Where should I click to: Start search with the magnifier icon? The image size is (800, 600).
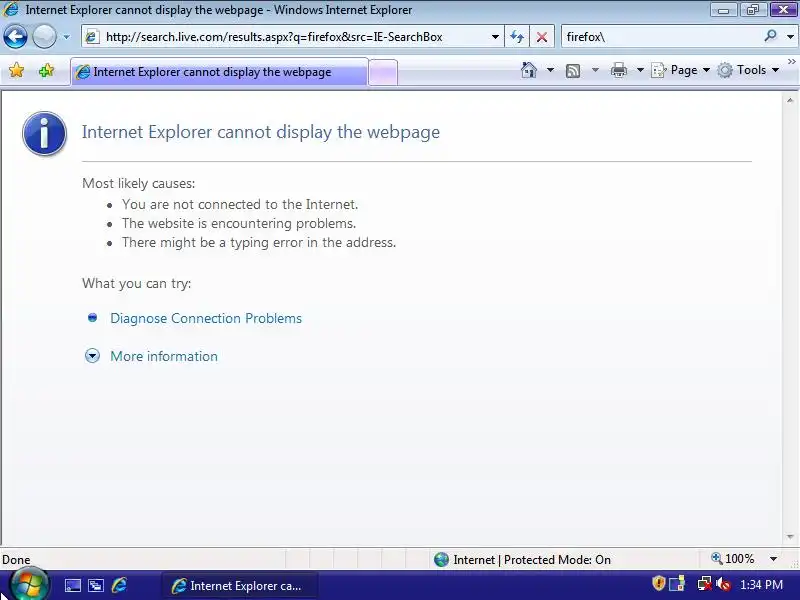(770, 36)
